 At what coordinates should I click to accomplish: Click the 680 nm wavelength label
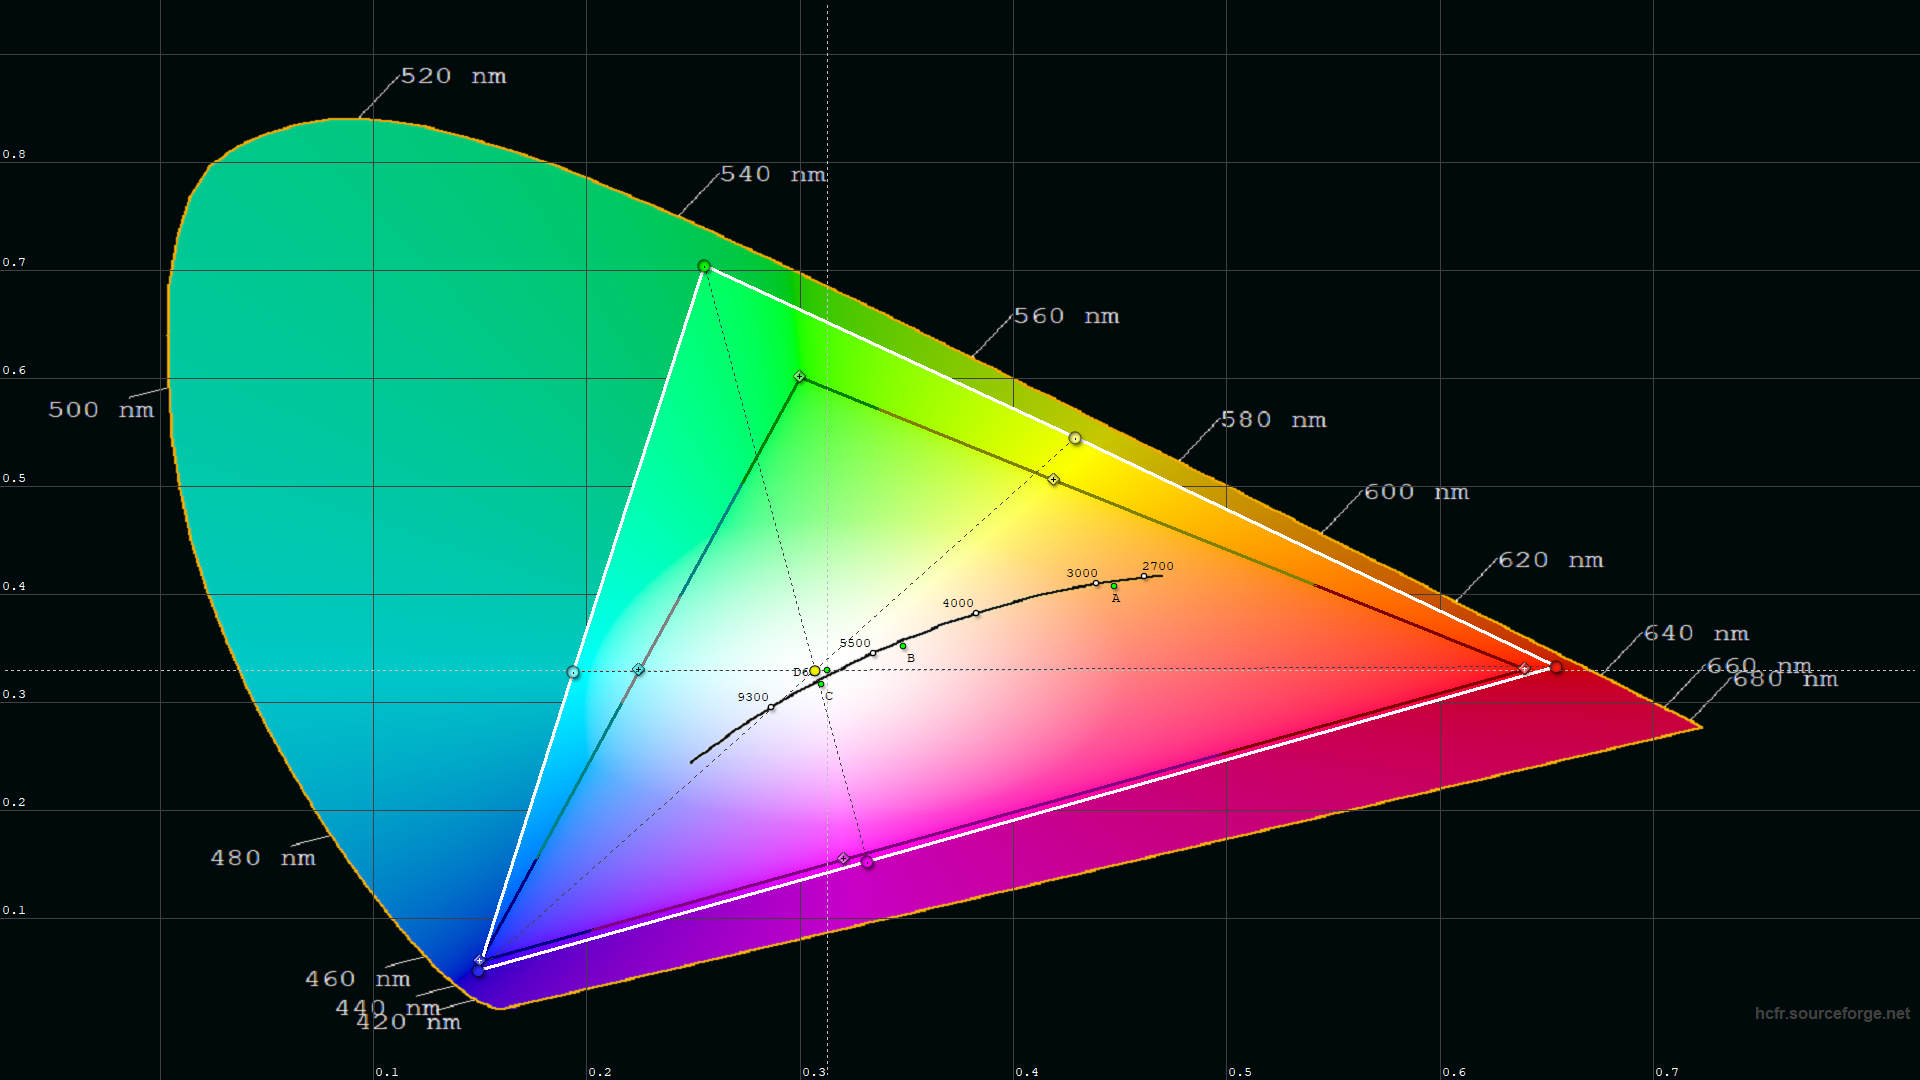click(x=1786, y=679)
